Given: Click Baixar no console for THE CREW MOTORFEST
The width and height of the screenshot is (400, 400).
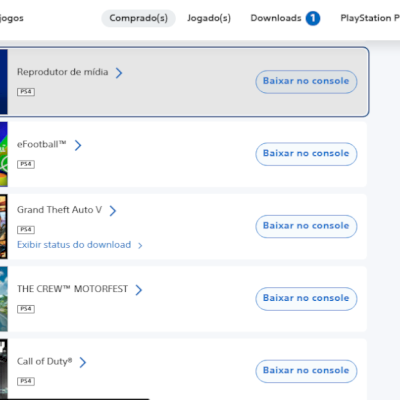Looking at the screenshot, I should pyautogui.click(x=306, y=299).
